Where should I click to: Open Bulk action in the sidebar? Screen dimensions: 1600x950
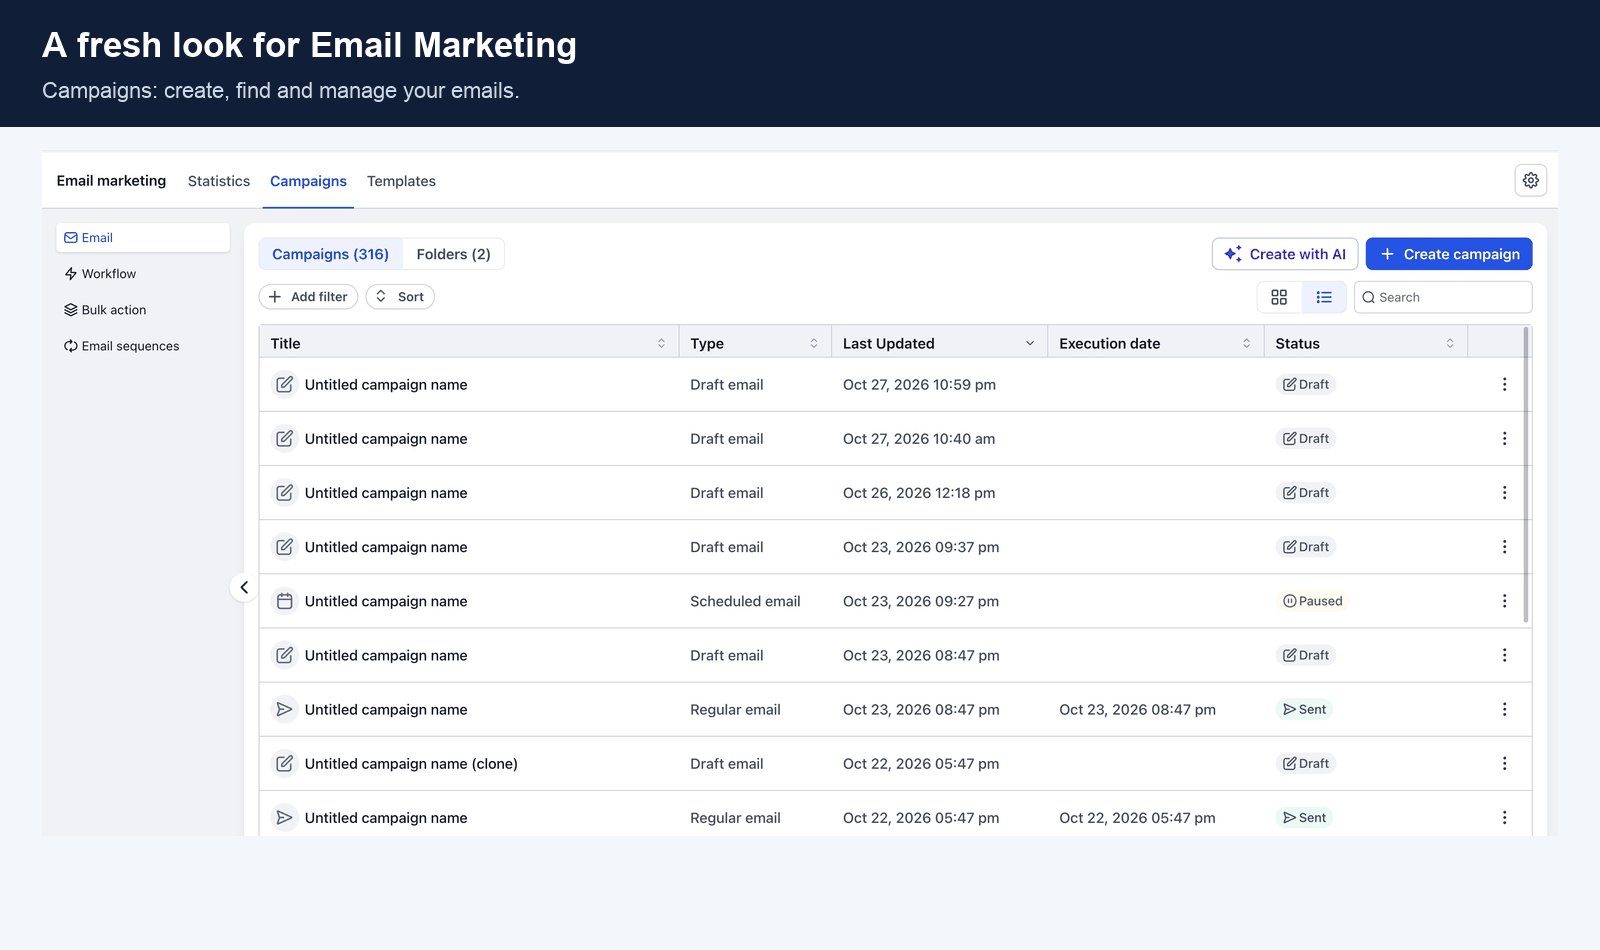(x=105, y=310)
